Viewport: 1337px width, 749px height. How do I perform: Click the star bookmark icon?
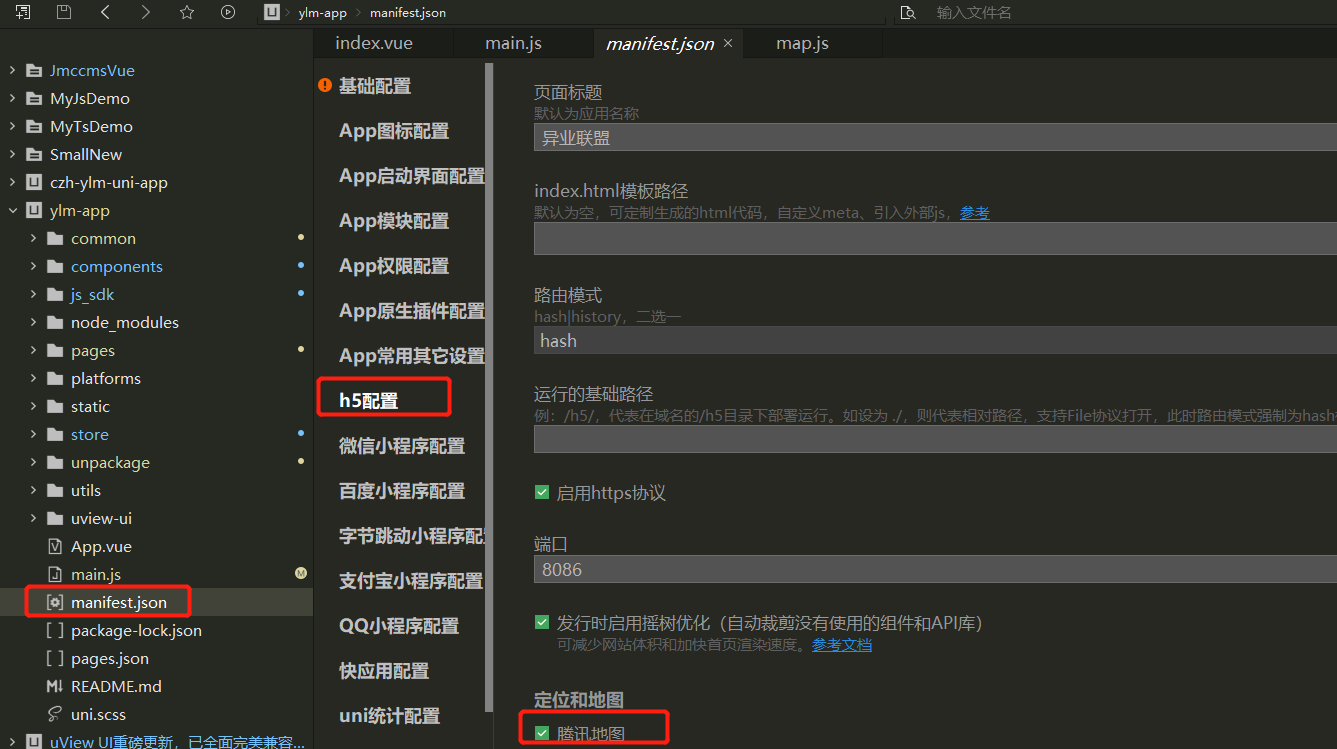pyautogui.click(x=187, y=12)
